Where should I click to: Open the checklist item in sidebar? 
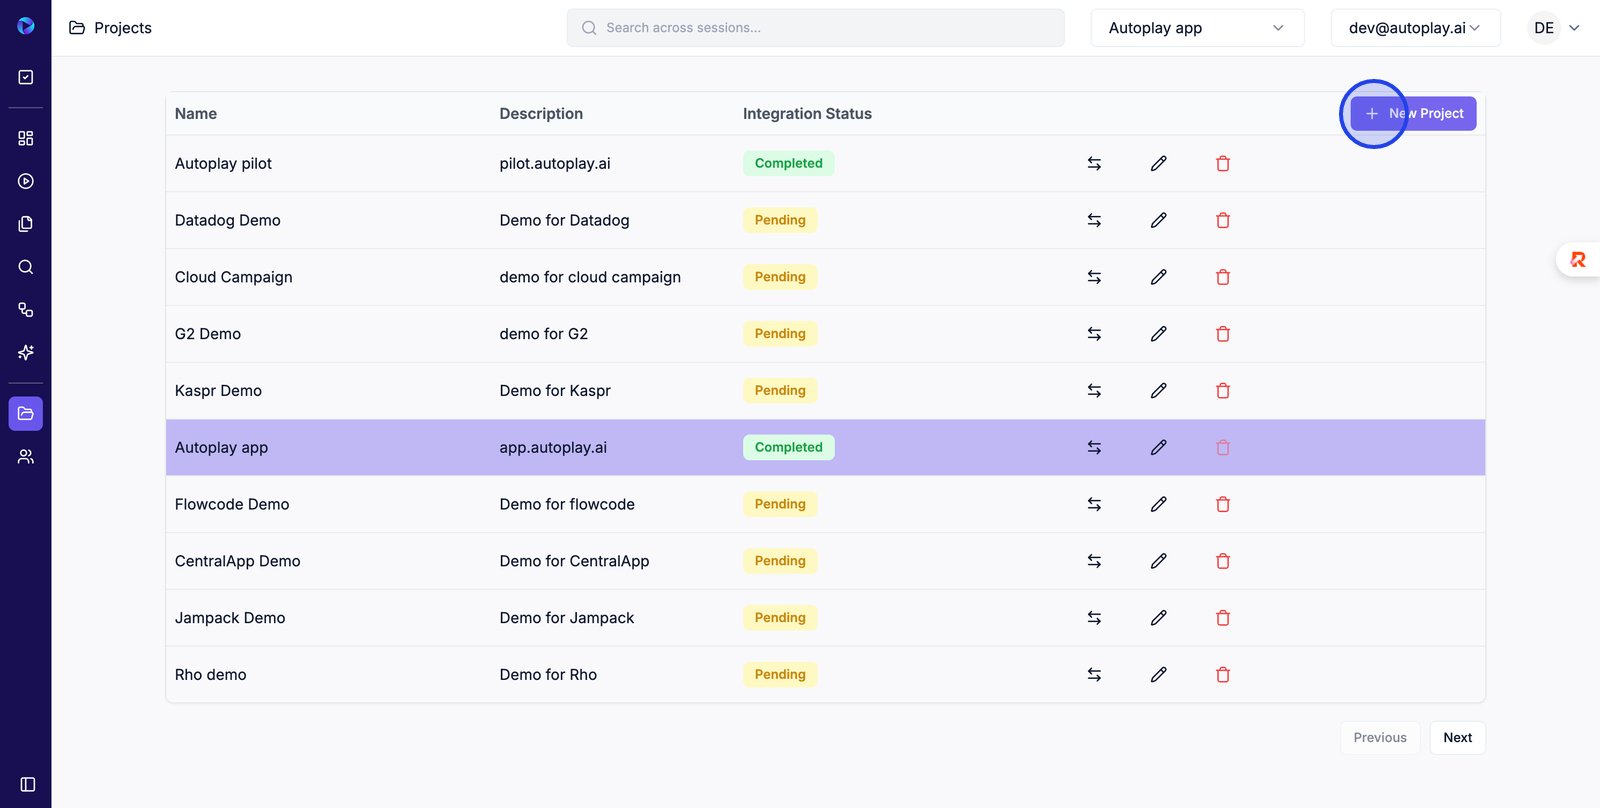[x=26, y=77]
